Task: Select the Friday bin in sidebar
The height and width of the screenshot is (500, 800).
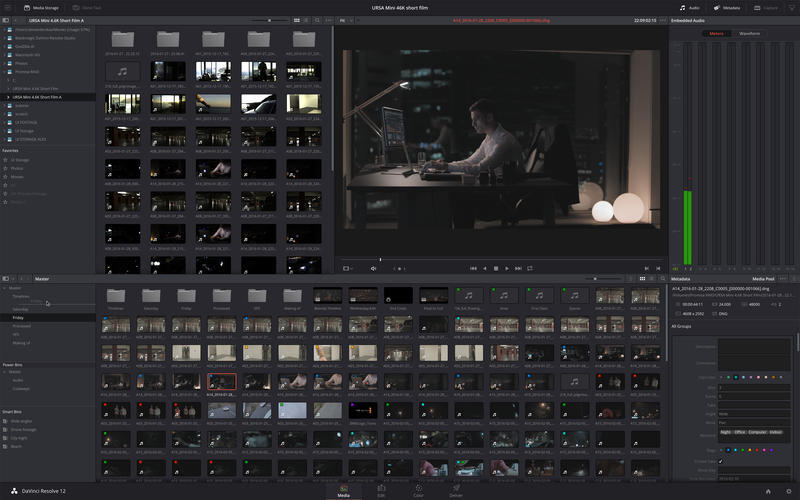Action: click(x=18, y=317)
